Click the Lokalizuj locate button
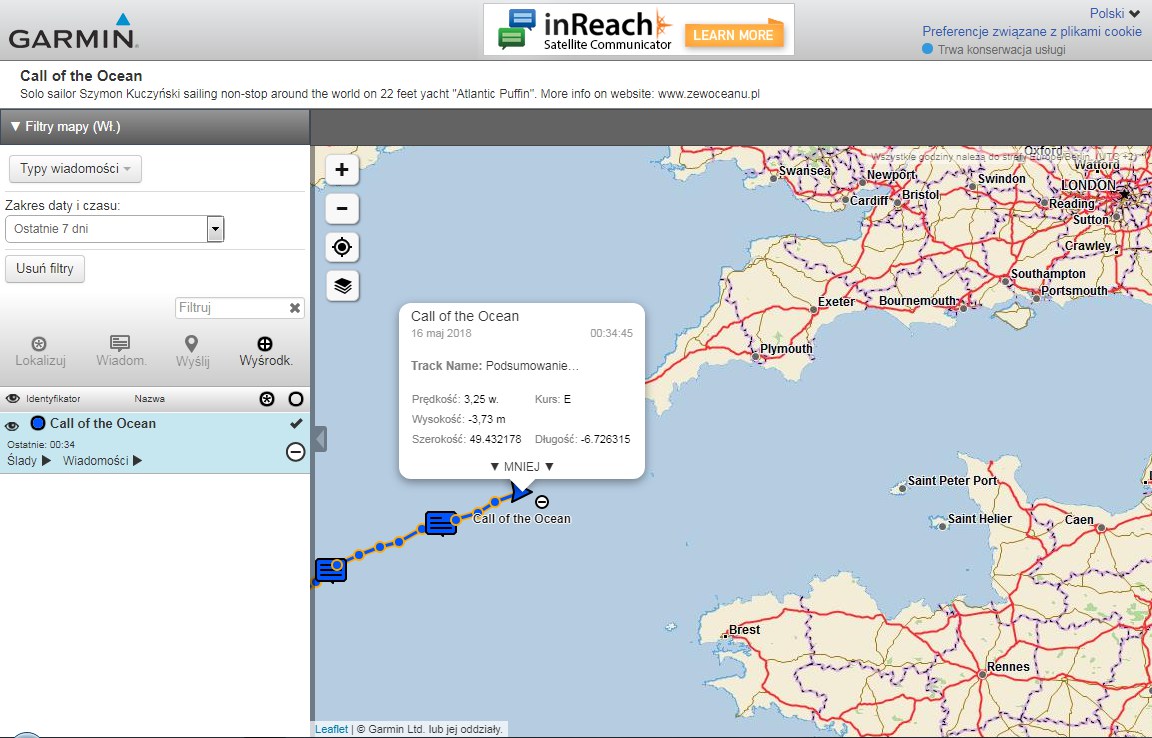This screenshot has height=738, width=1152. tap(40, 351)
